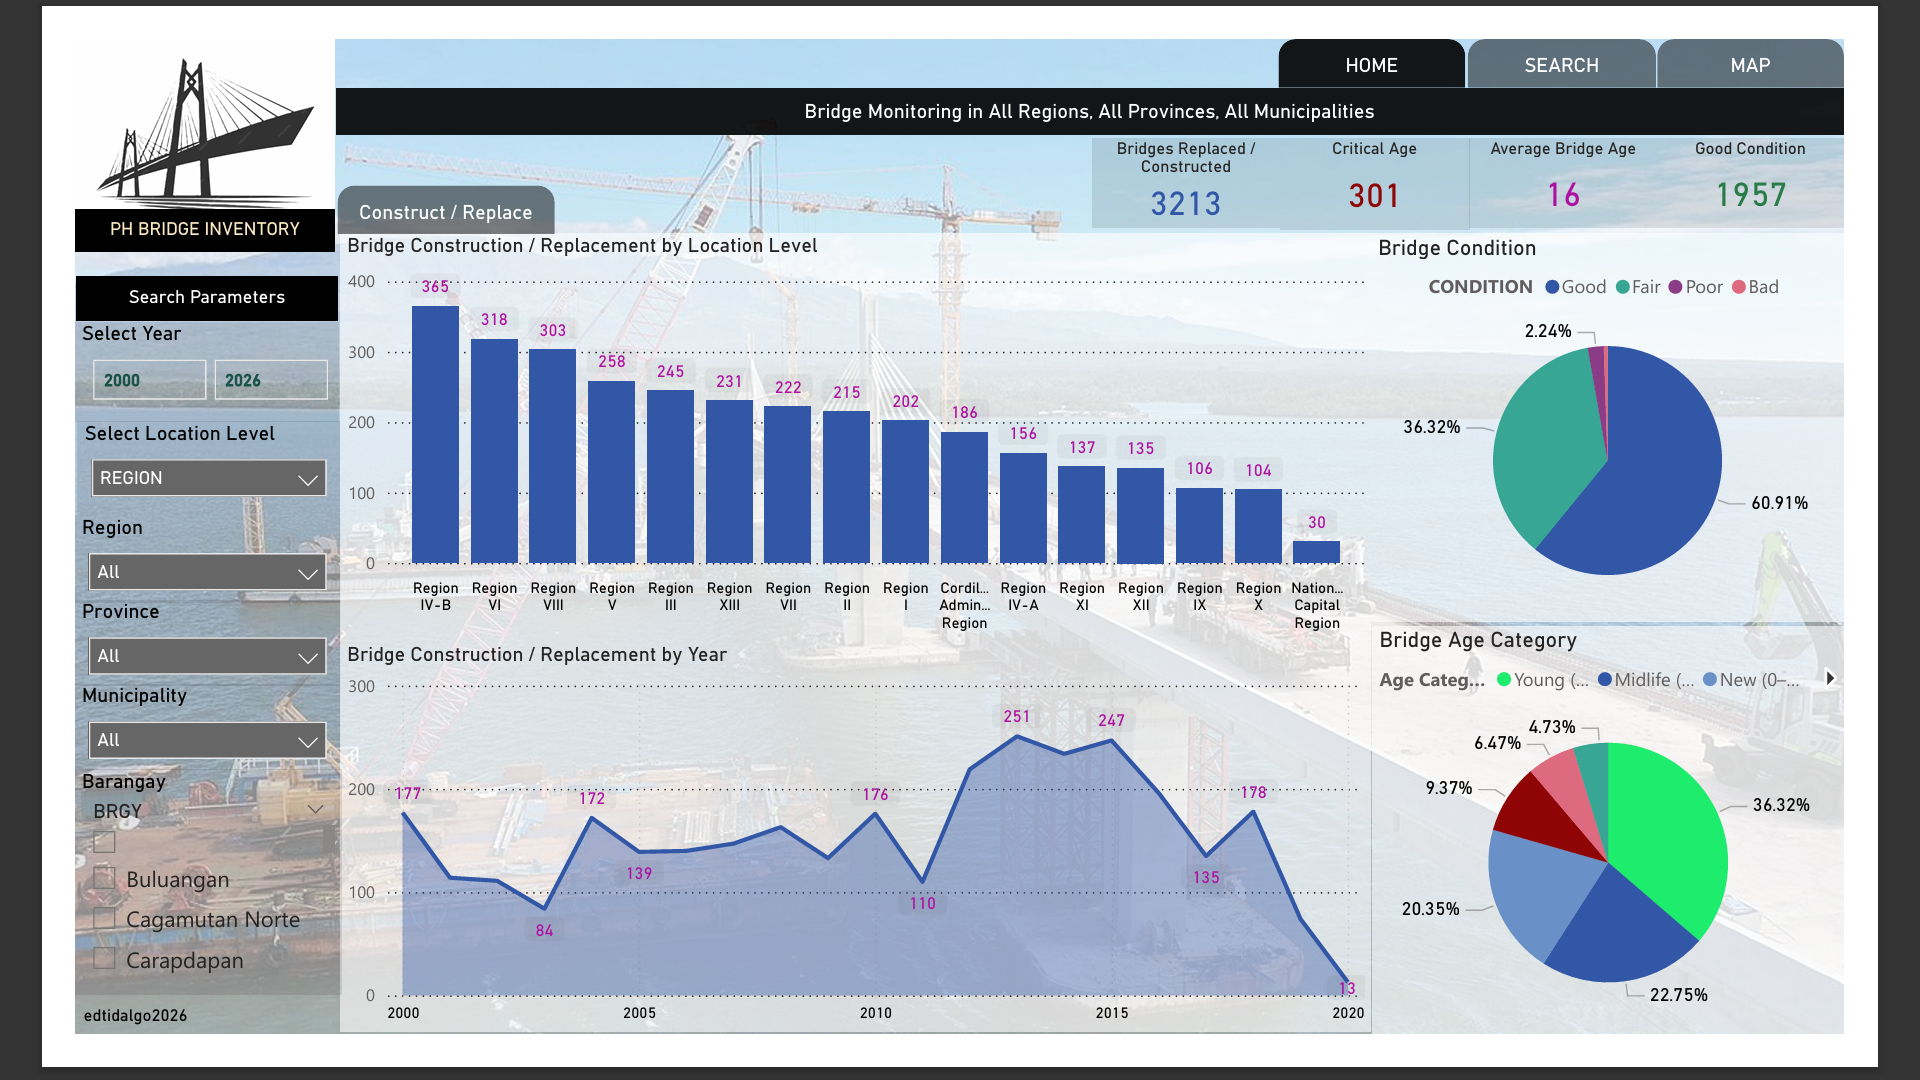Click the Construct / Replace button
Screen dimensions: 1920x1080
(445, 211)
